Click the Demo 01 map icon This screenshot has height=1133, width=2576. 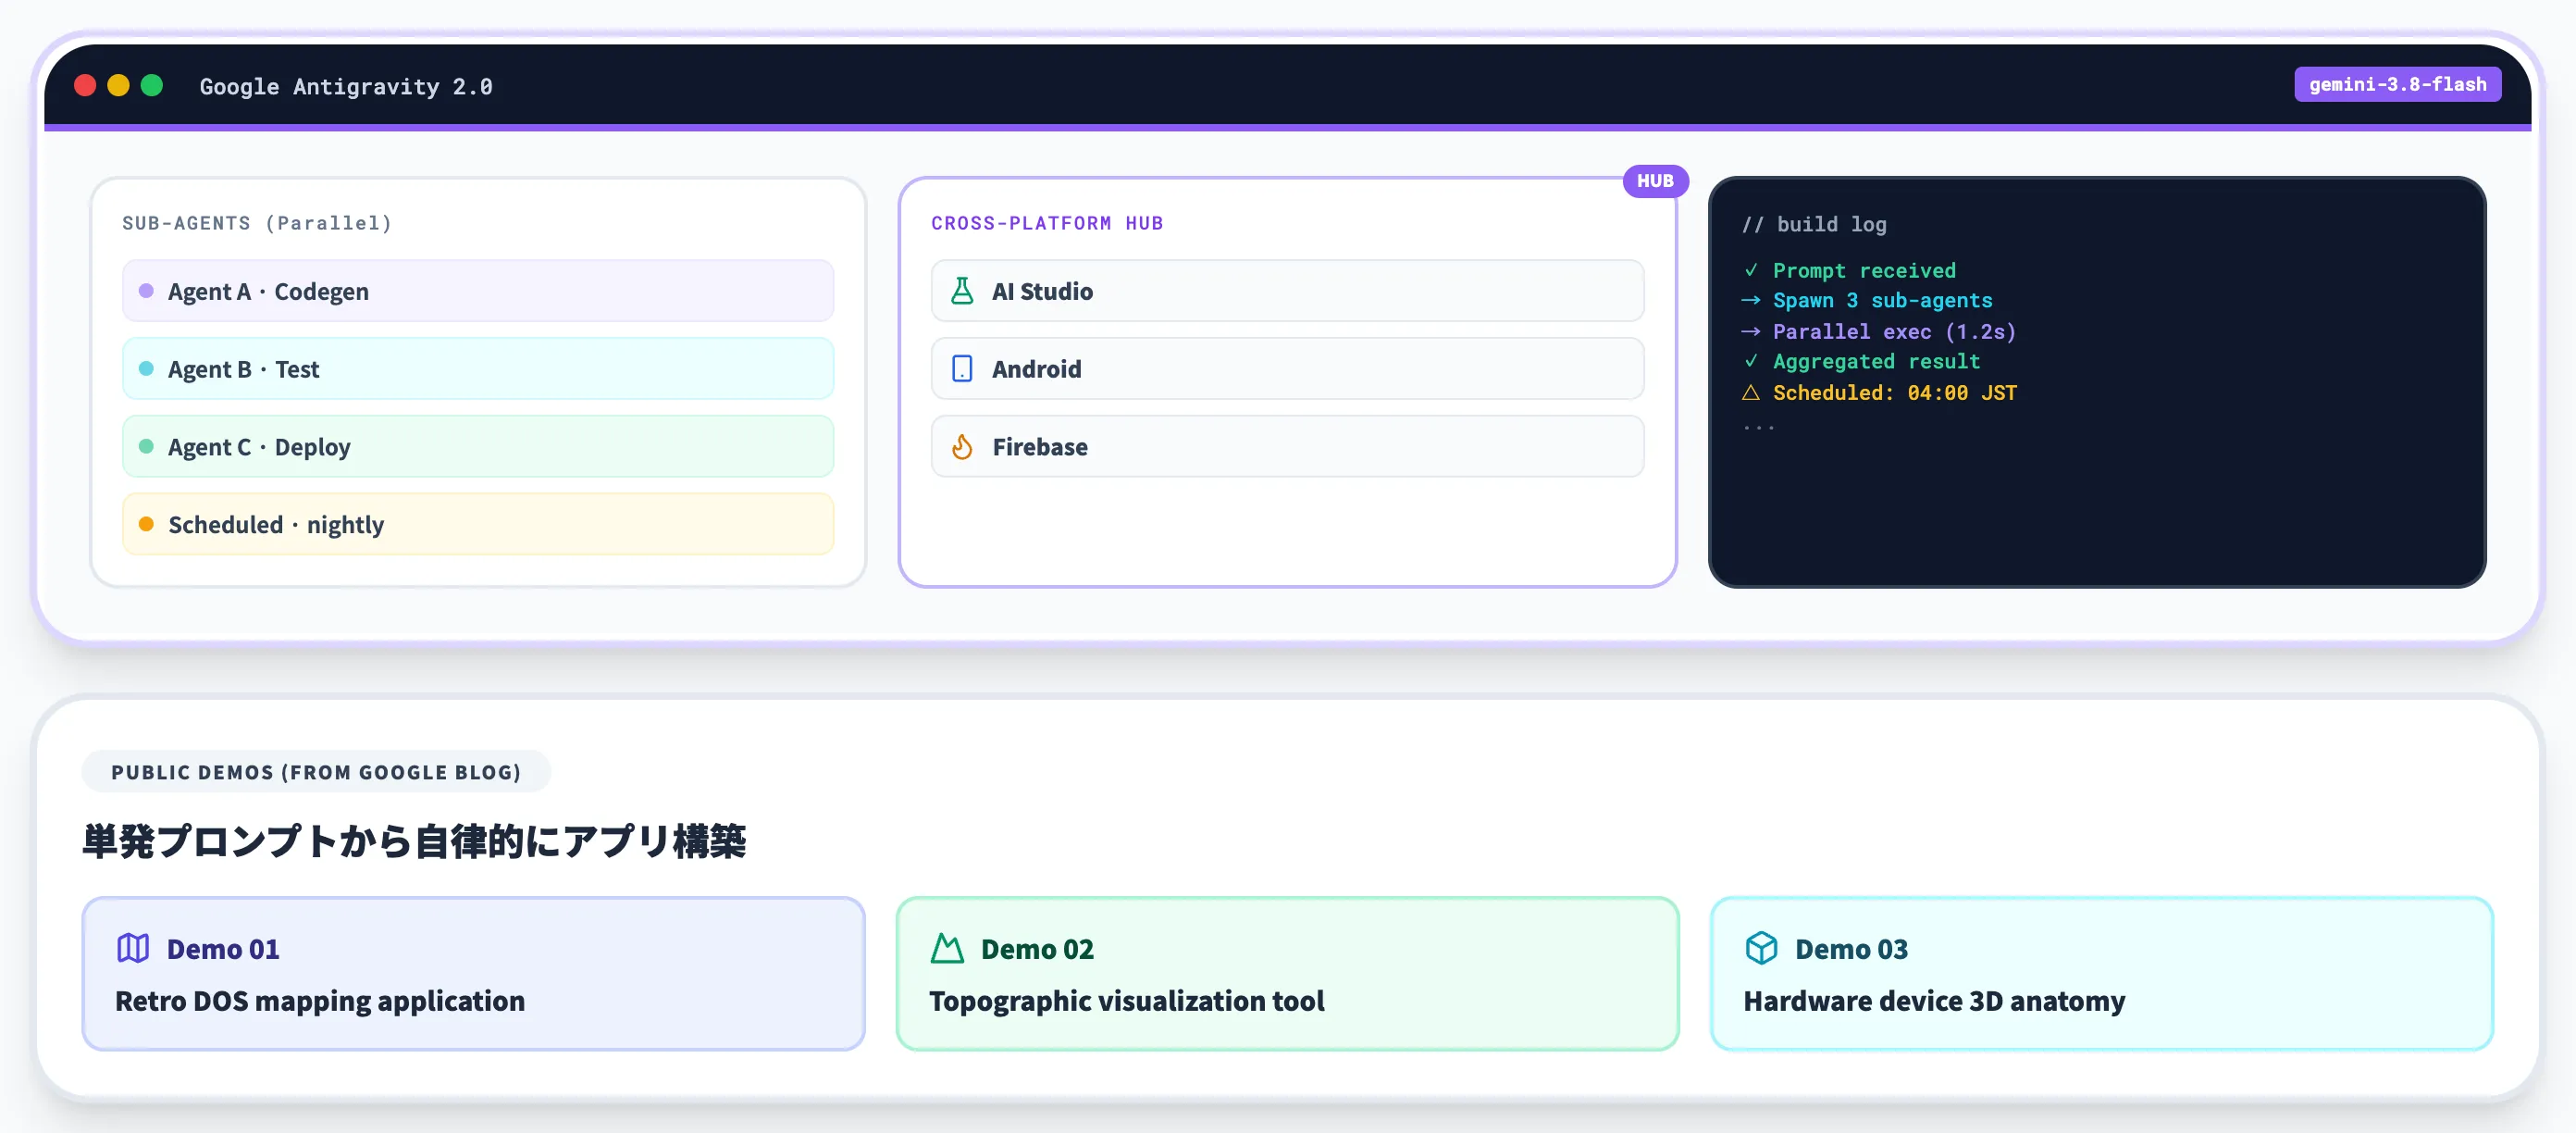coord(133,948)
